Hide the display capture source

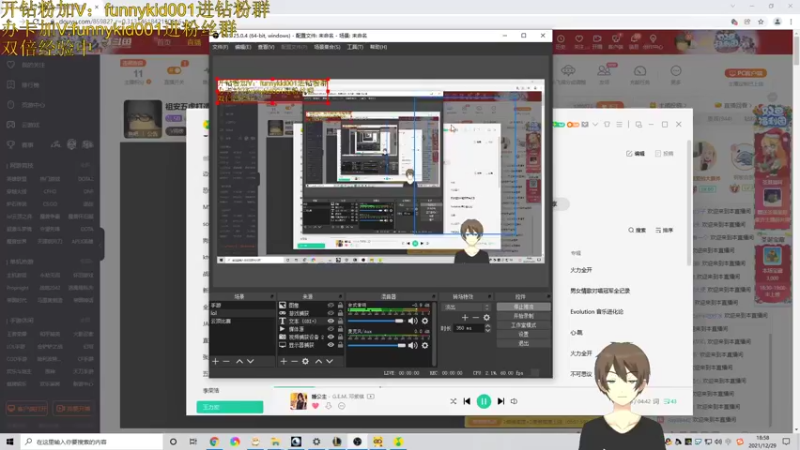pyautogui.click(x=331, y=345)
